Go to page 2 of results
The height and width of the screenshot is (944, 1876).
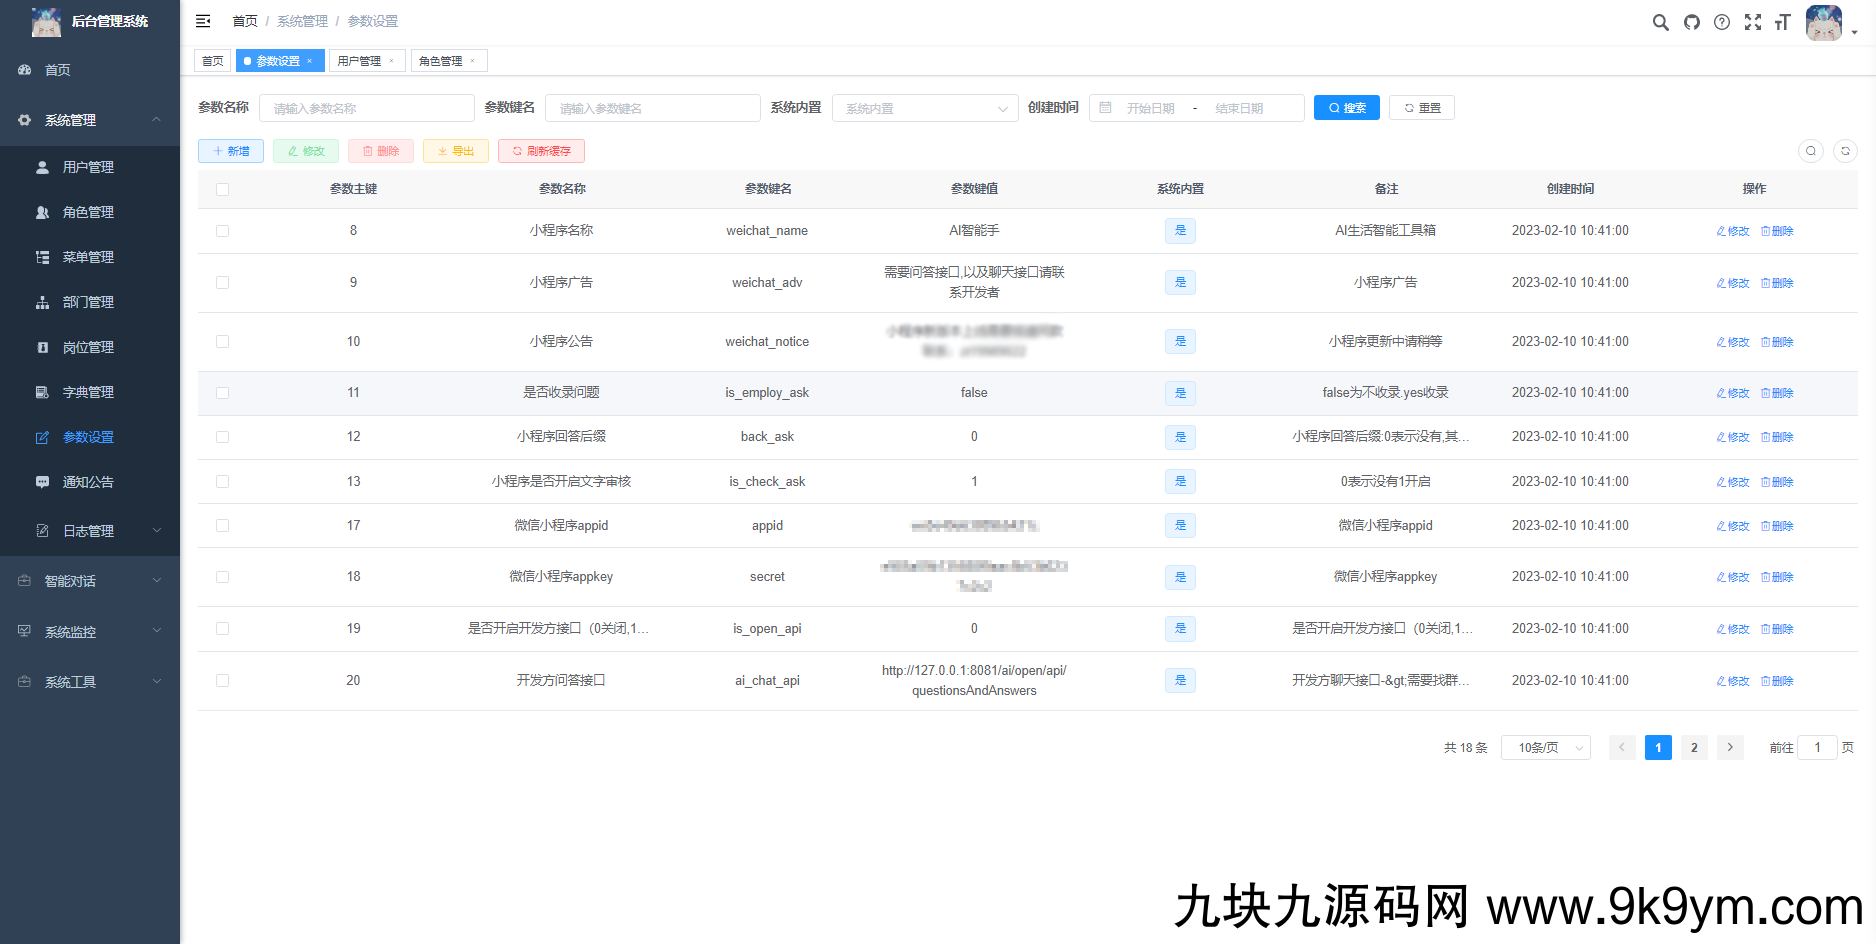1694,748
